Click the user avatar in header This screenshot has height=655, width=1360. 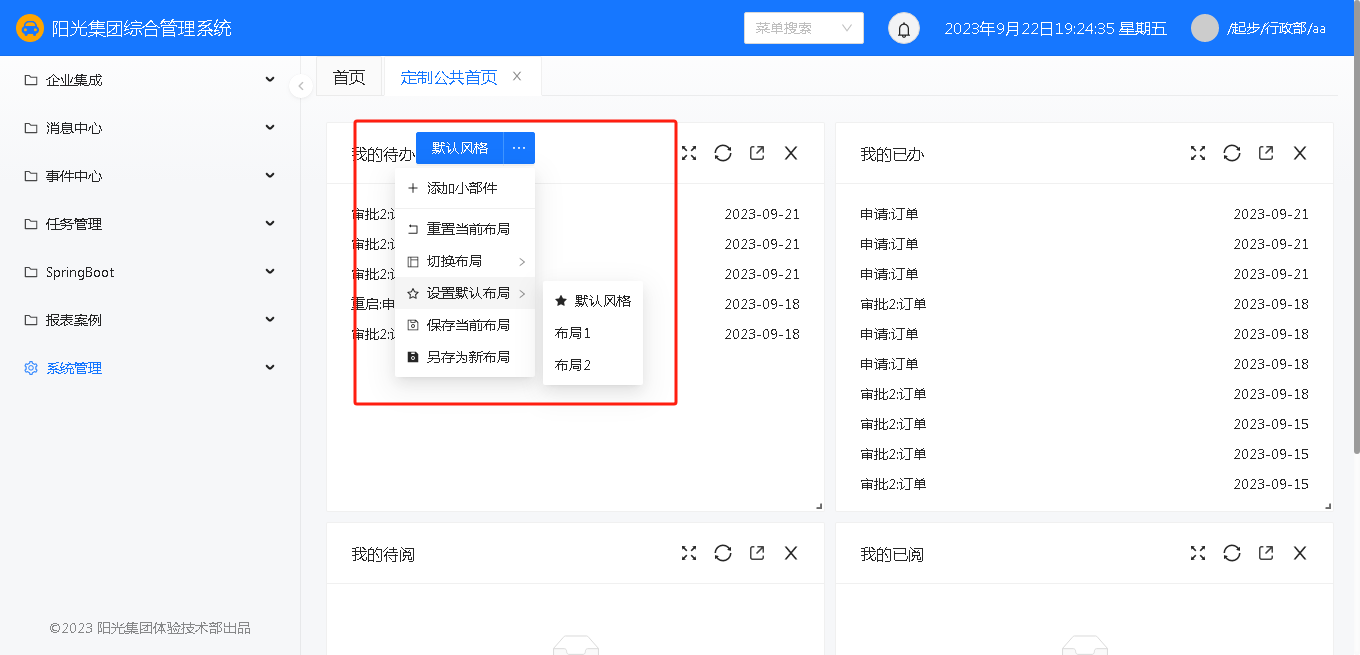(1204, 28)
